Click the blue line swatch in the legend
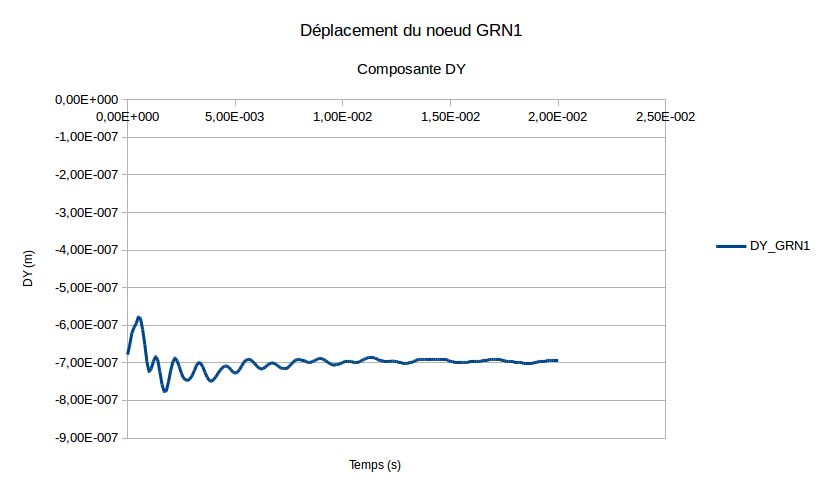 pos(731,246)
